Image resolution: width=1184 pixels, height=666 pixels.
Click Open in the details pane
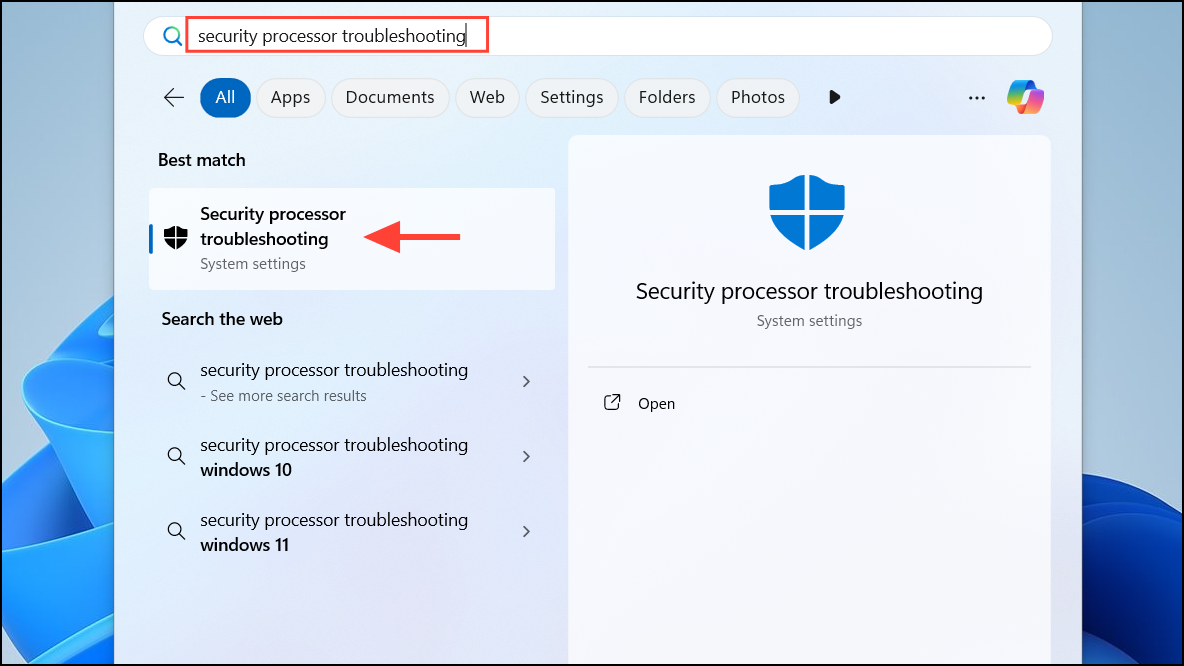point(656,403)
